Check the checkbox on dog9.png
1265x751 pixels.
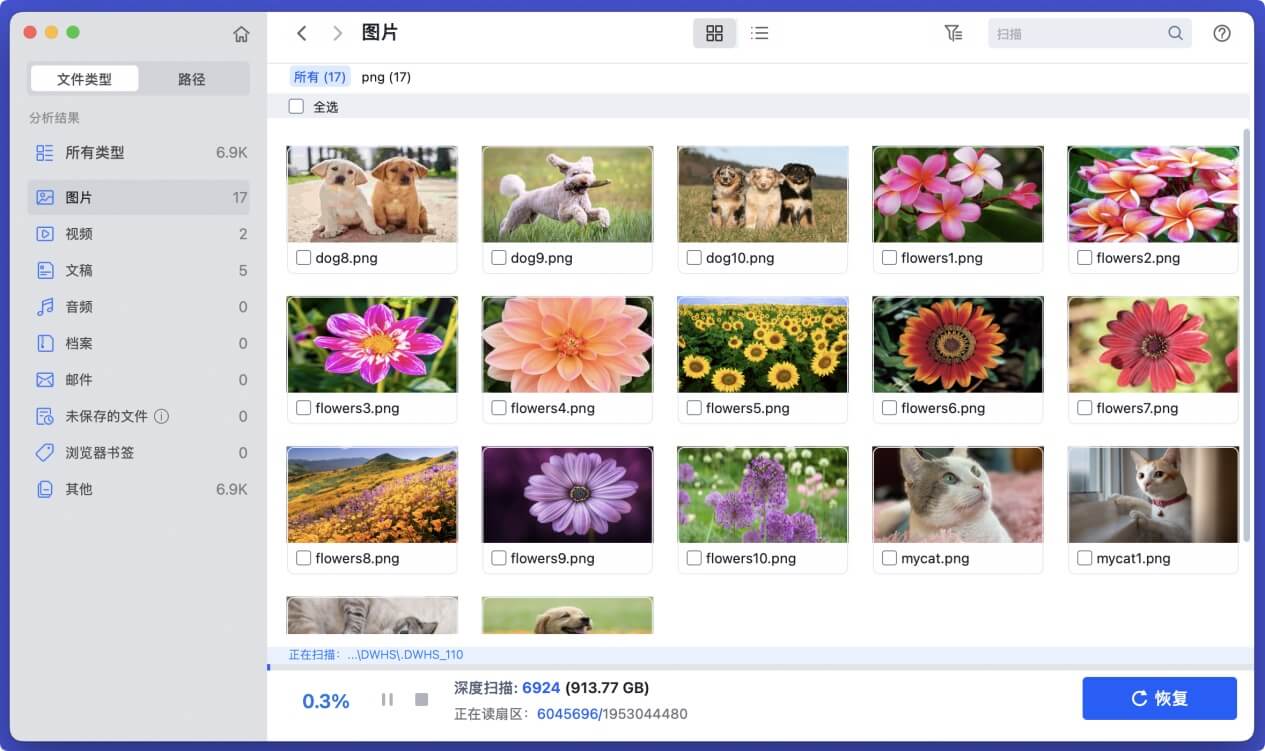(x=499, y=257)
